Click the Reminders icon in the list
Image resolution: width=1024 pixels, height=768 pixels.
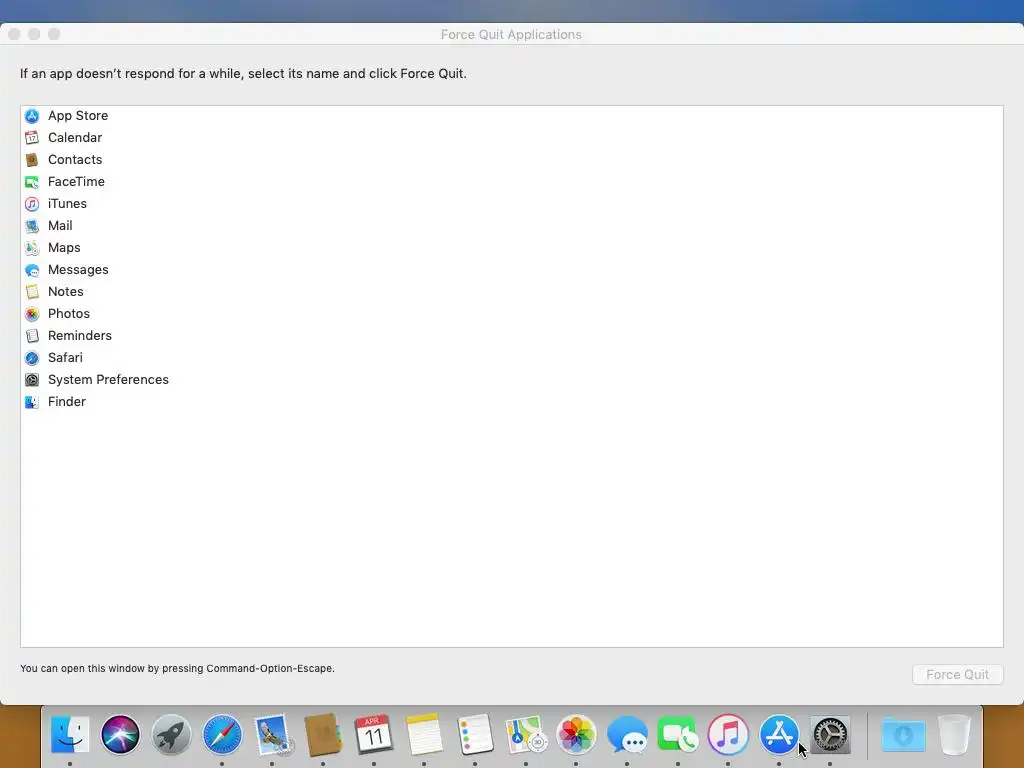[x=32, y=336]
